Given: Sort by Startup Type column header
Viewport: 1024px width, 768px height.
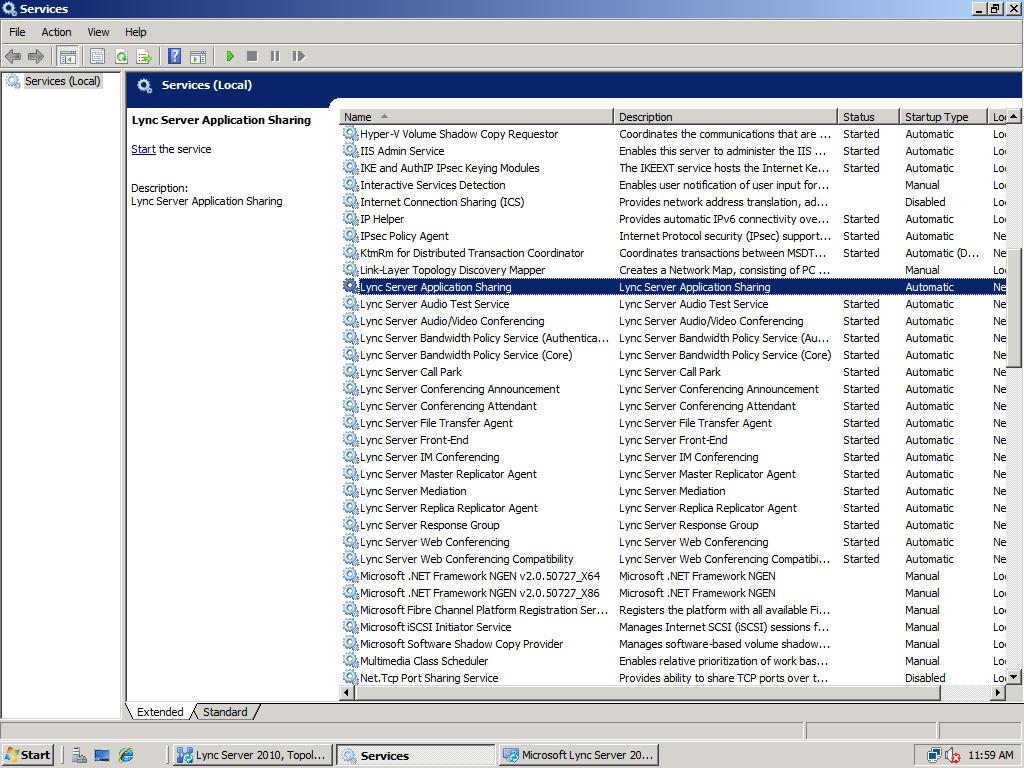Looking at the screenshot, I should [x=943, y=117].
